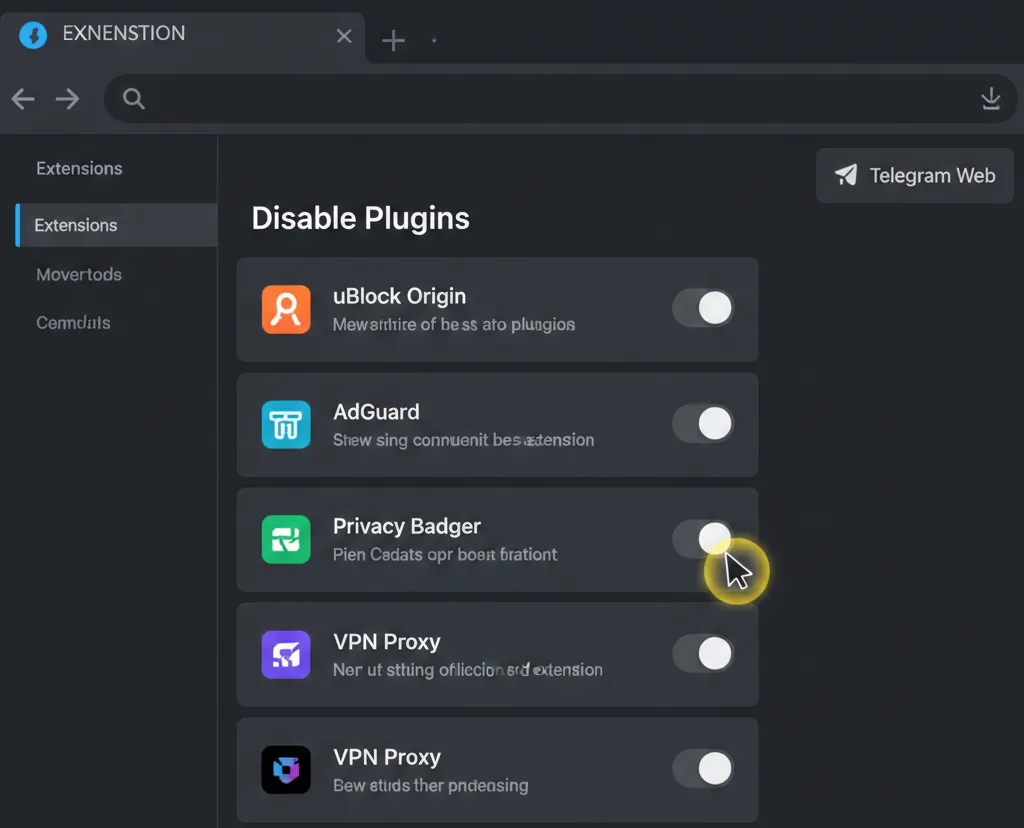Screen dimensions: 1024x828
Task: Click the AdGuard title text
Action: [376, 412]
